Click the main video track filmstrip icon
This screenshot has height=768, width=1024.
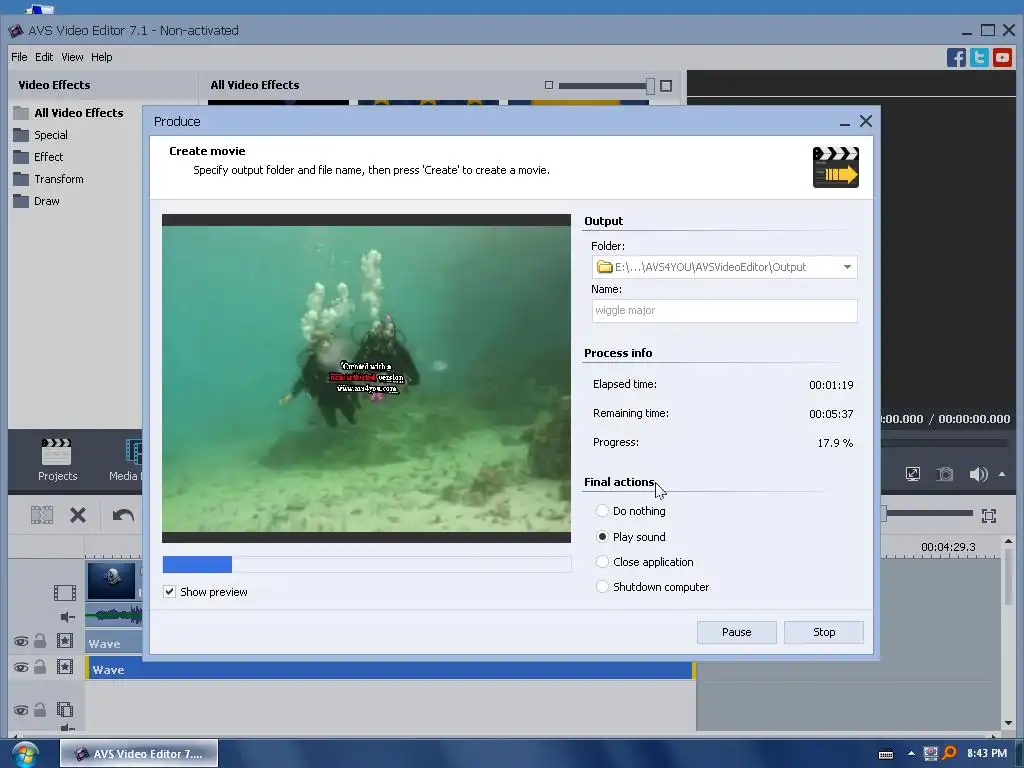coord(65,592)
